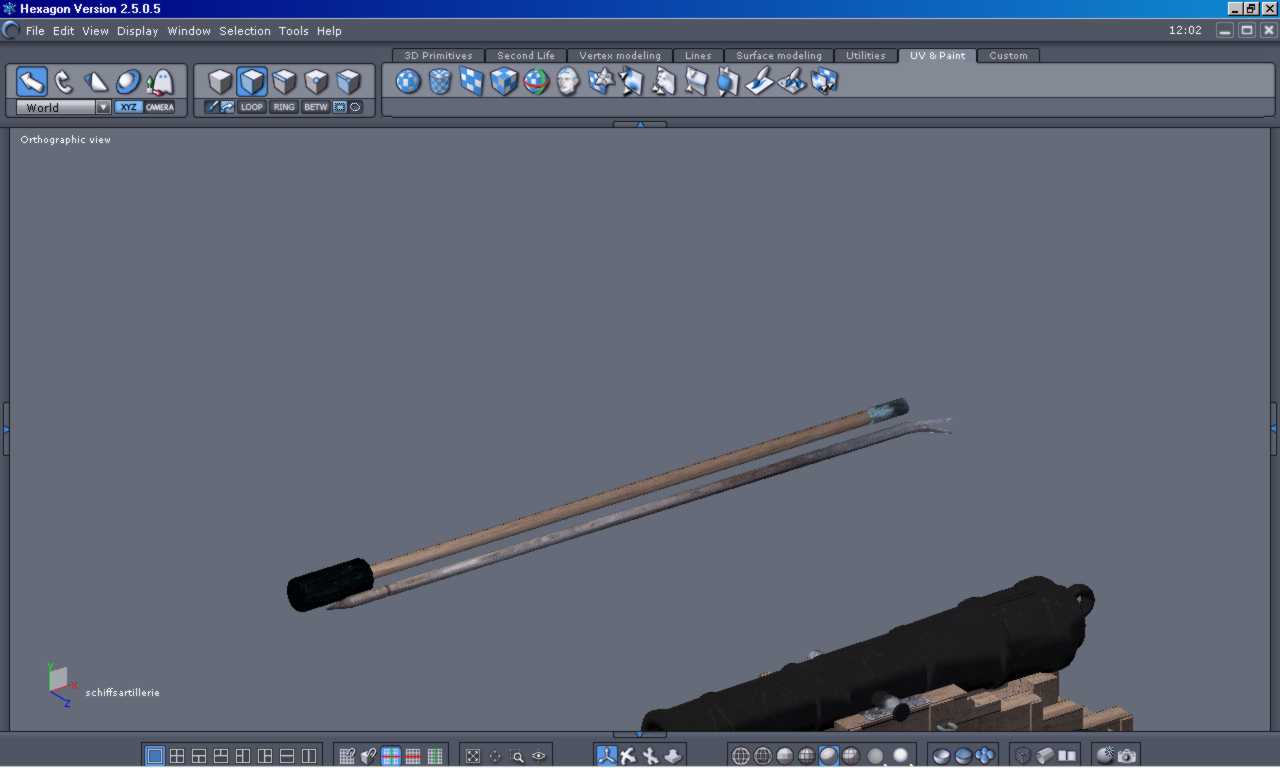Image resolution: width=1280 pixels, height=768 pixels.
Task: Click the fit-all view icon
Action: click(473, 756)
